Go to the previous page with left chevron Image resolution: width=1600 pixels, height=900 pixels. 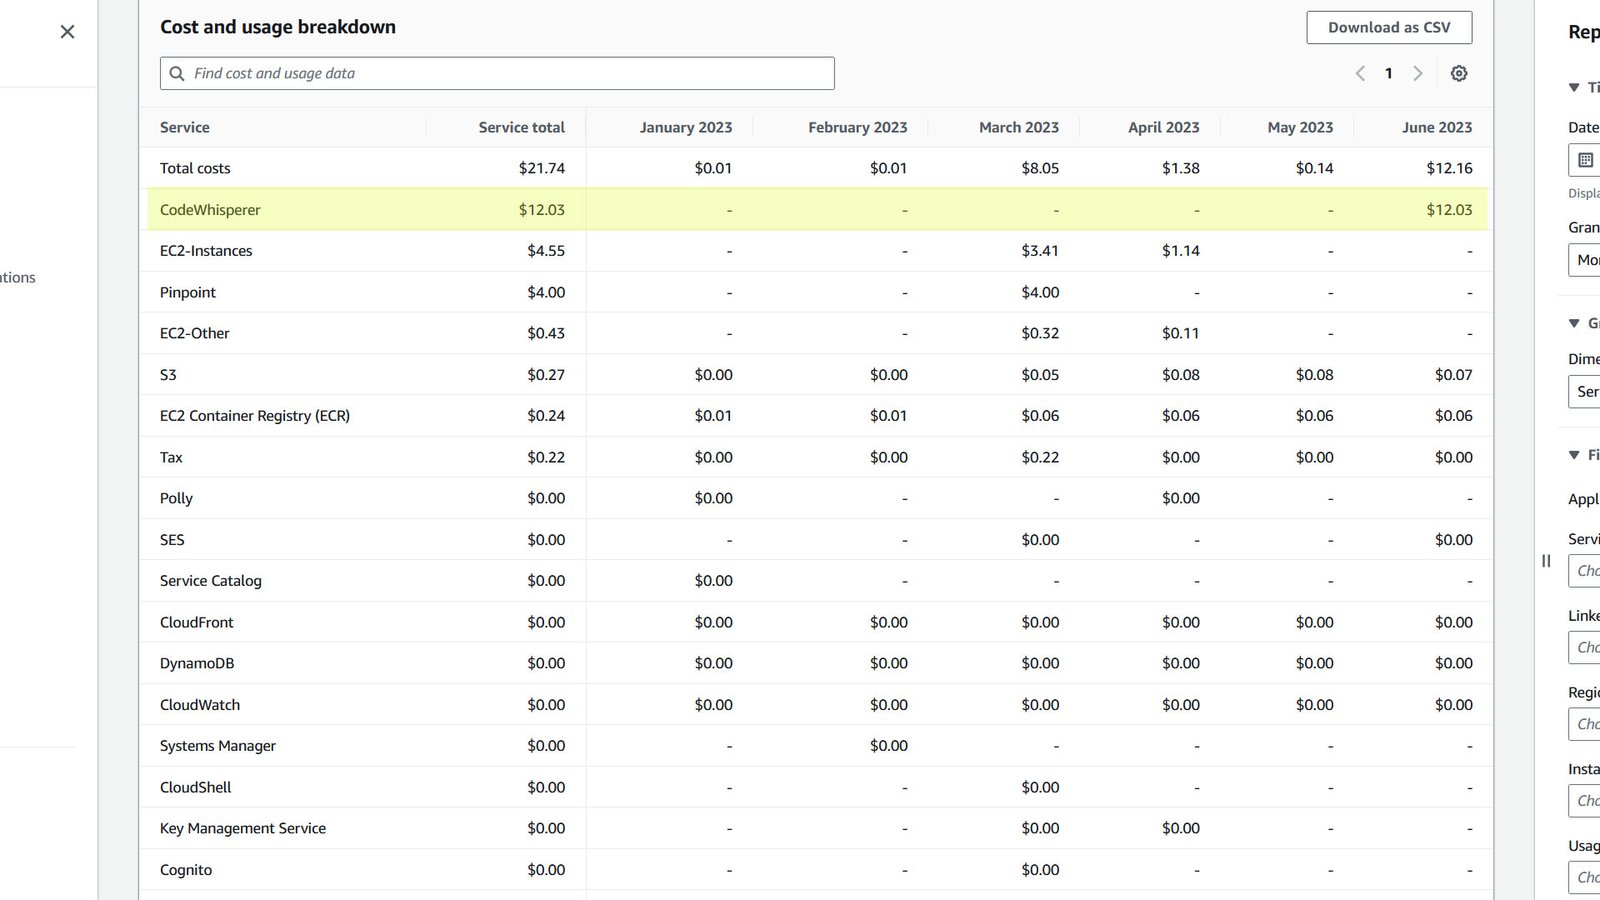click(1359, 73)
